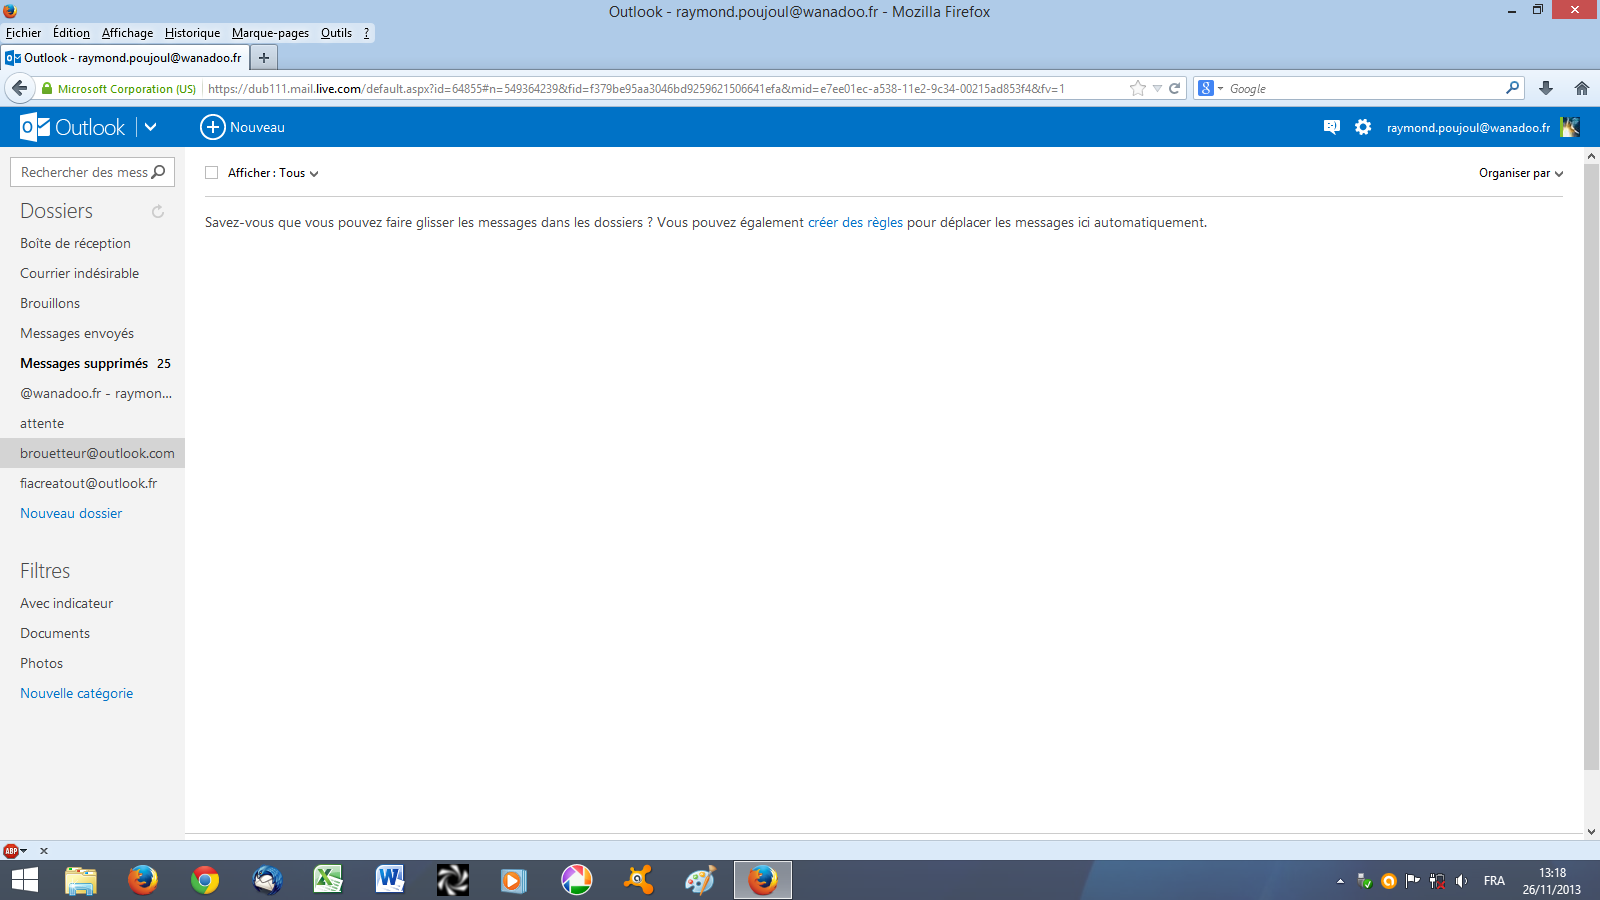The height and width of the screenshot is (900, 1600).
Task: Open the Marque-pages menu
Action: (270, 33)
